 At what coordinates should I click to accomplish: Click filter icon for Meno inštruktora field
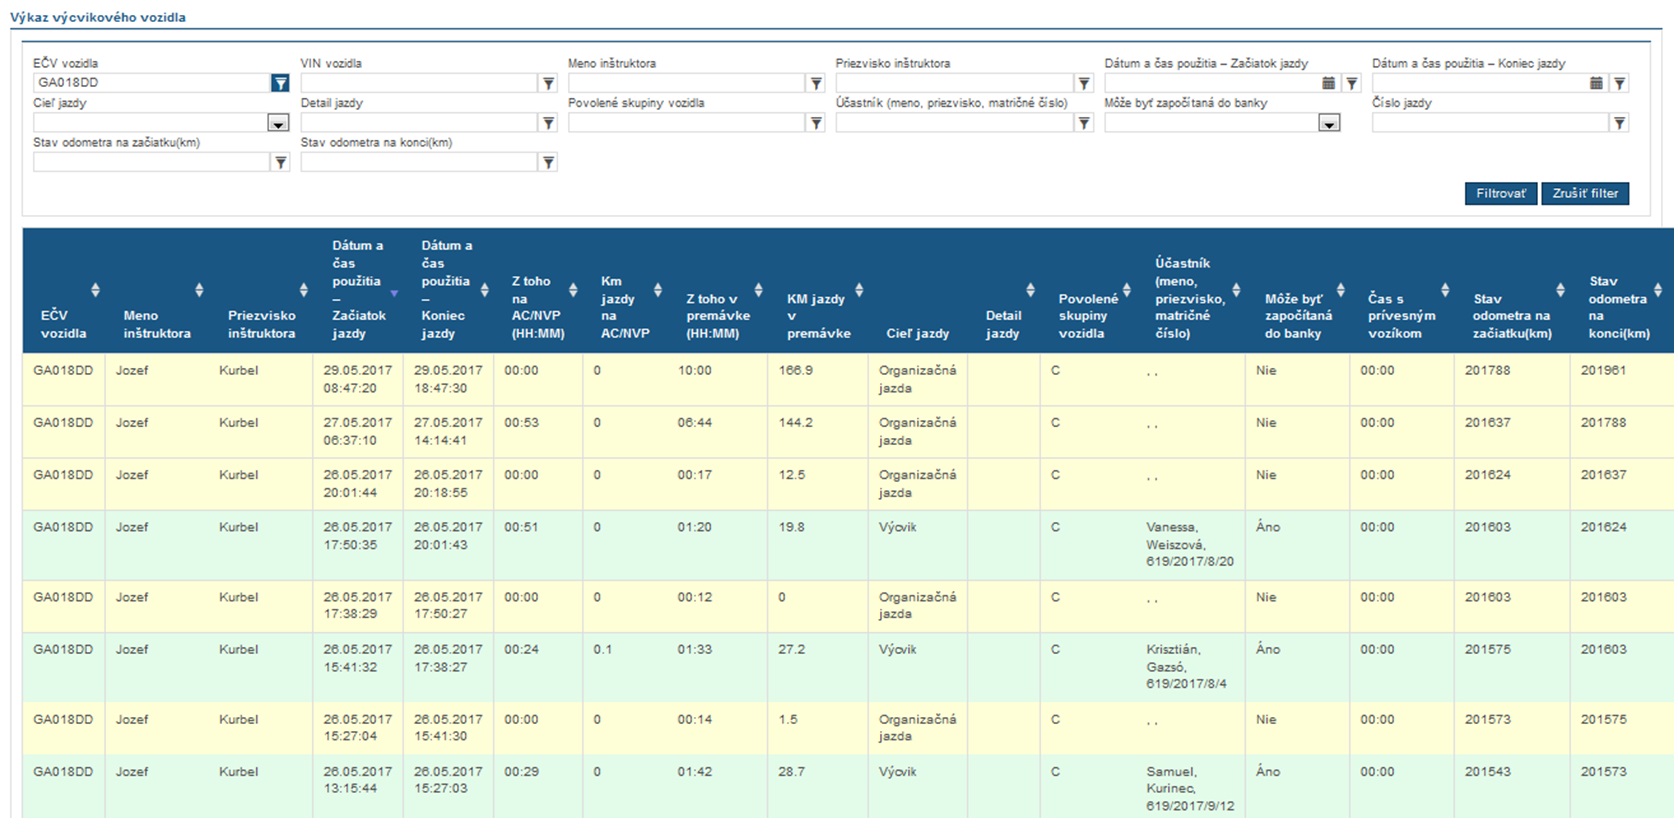(816, 83)
